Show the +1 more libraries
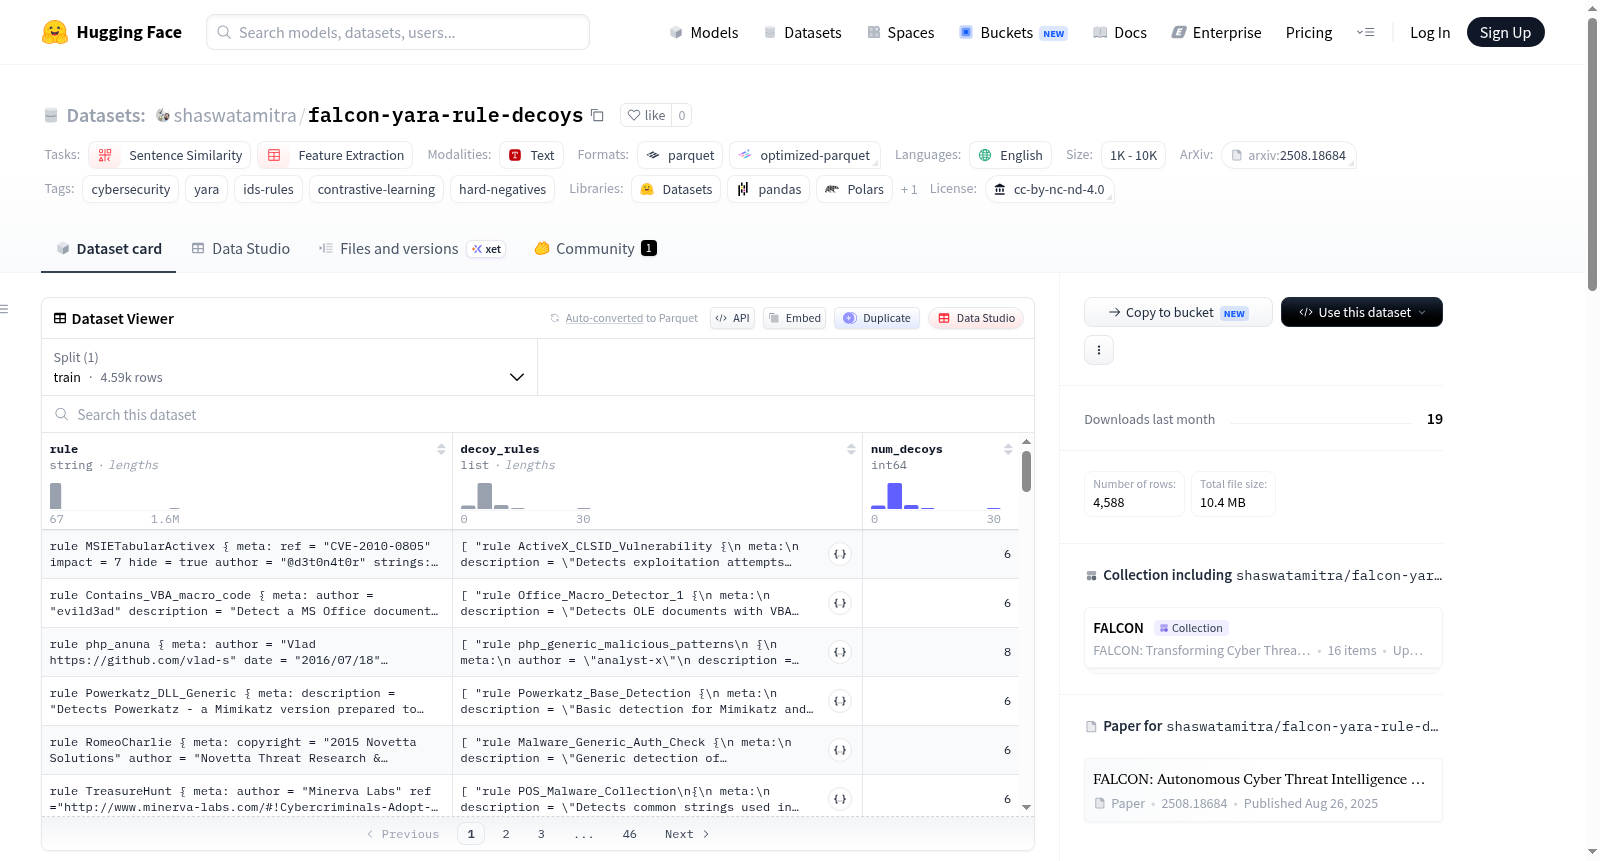 (908, 189)
